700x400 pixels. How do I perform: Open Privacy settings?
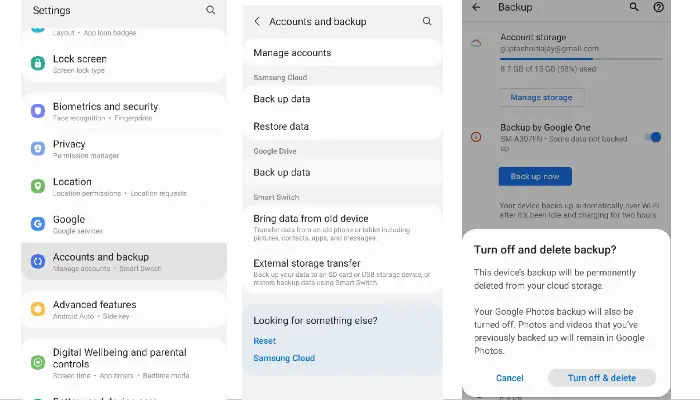[124, 149]
